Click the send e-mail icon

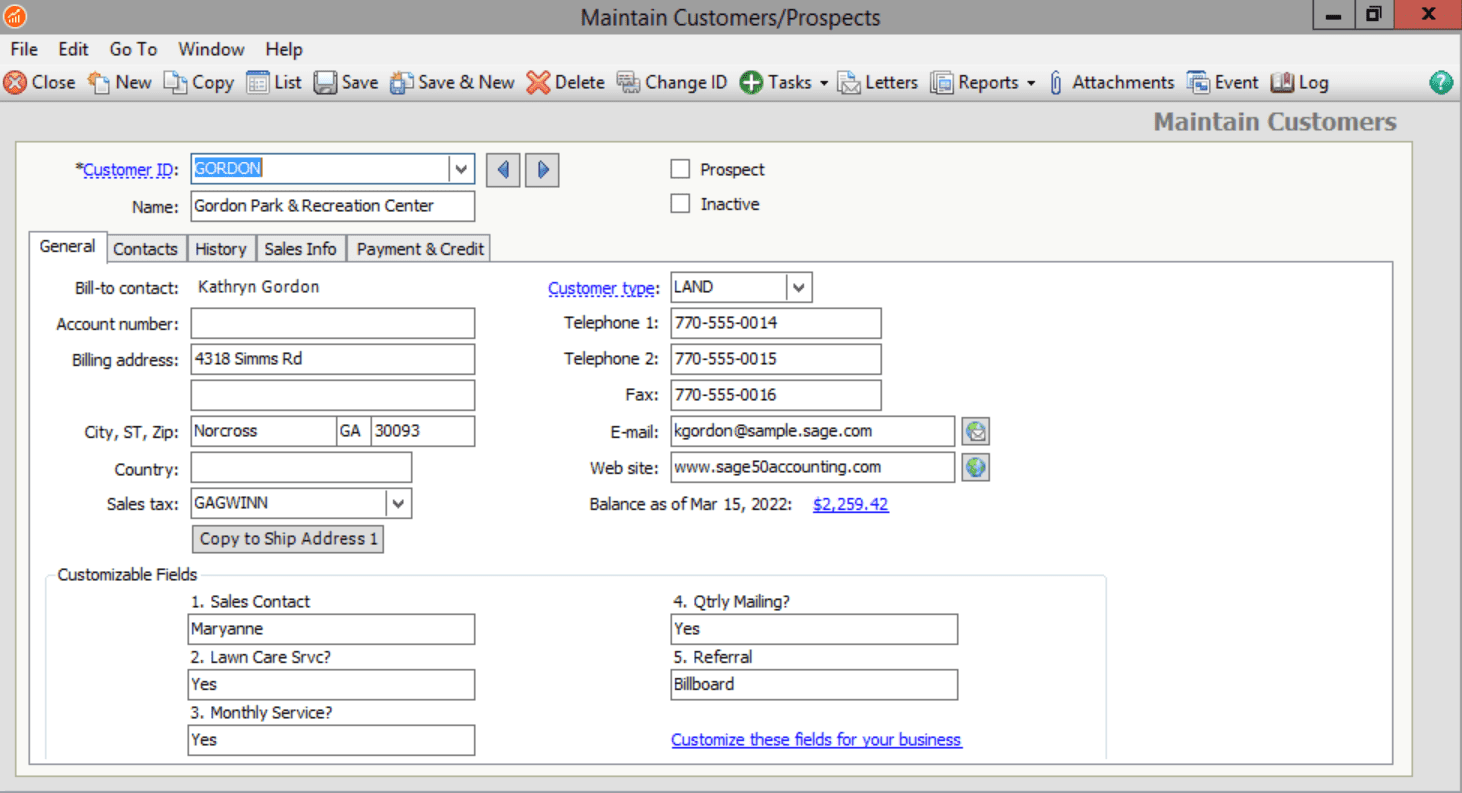[x=976, y=432]
